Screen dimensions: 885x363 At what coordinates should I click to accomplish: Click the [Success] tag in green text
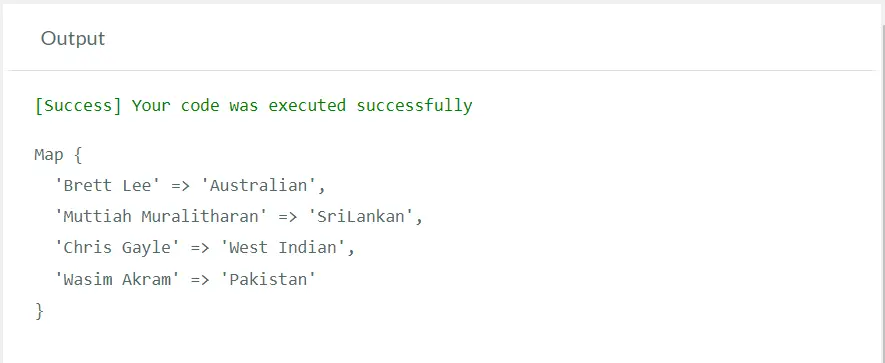(x=78, y=106)
